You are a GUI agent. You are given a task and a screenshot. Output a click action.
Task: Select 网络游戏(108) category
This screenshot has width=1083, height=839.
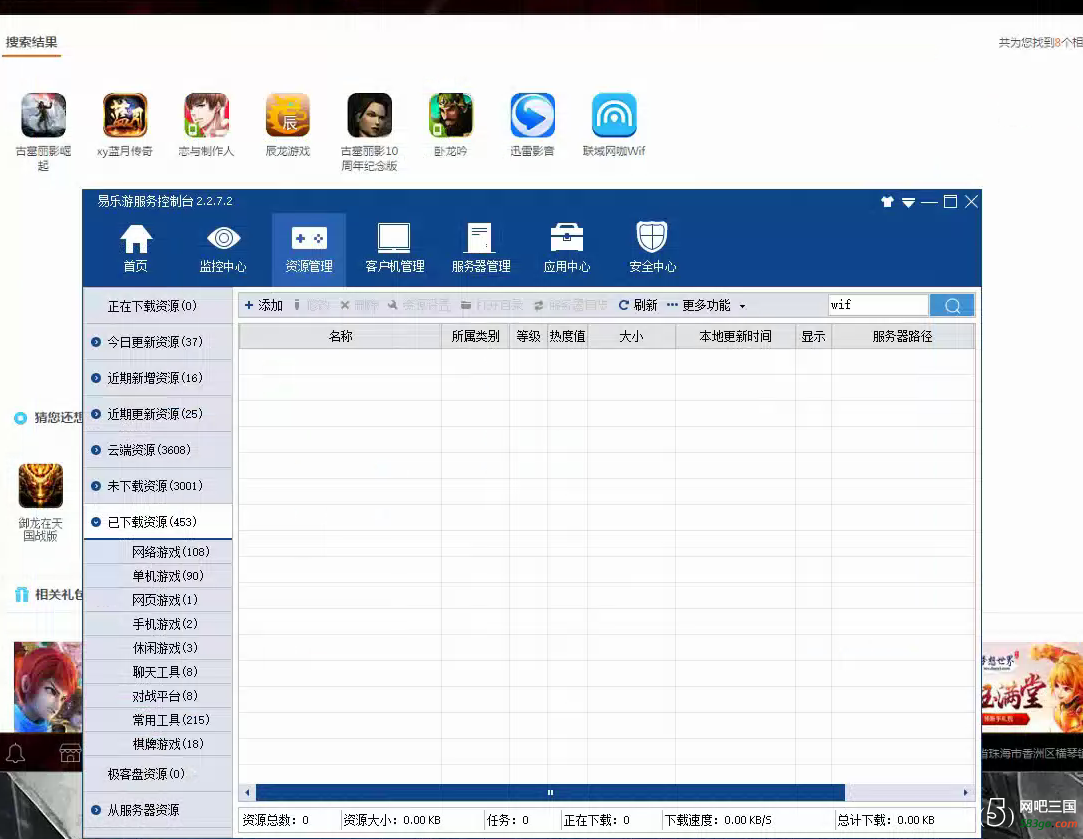coord(157,552)
